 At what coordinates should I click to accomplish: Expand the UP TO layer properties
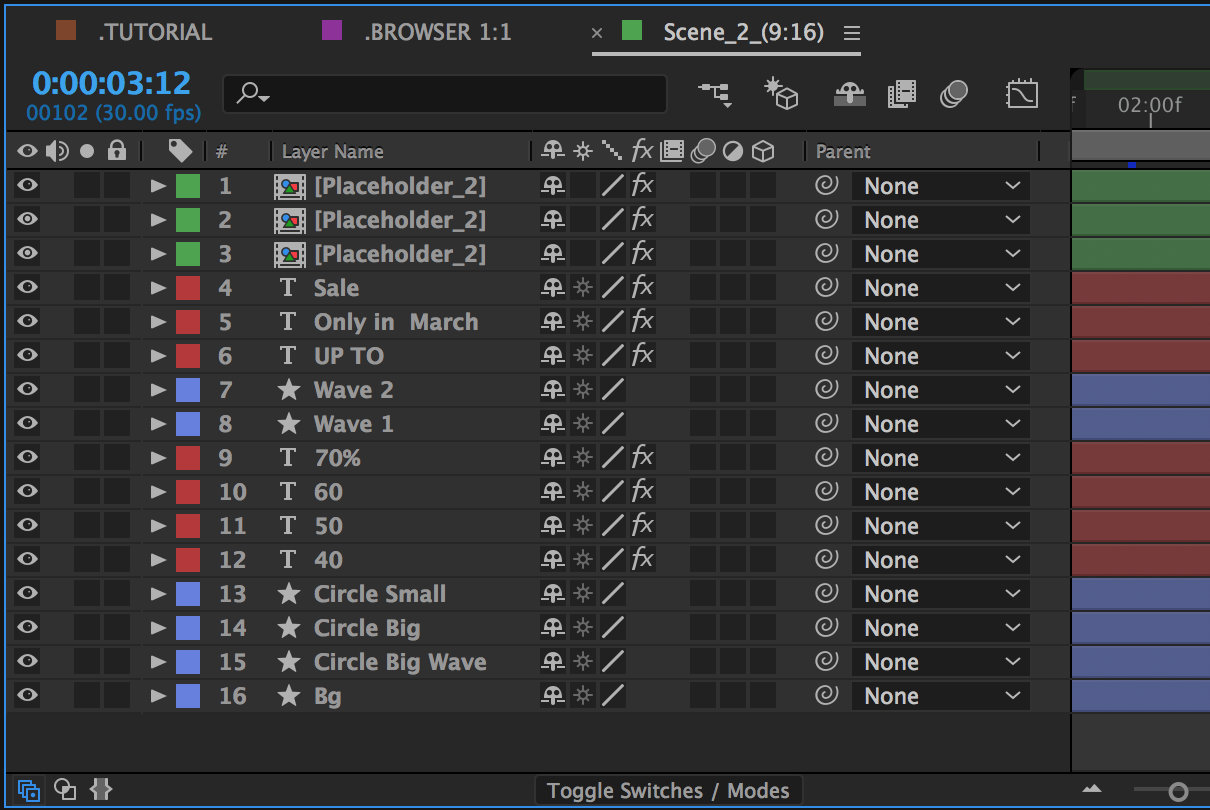158,356
